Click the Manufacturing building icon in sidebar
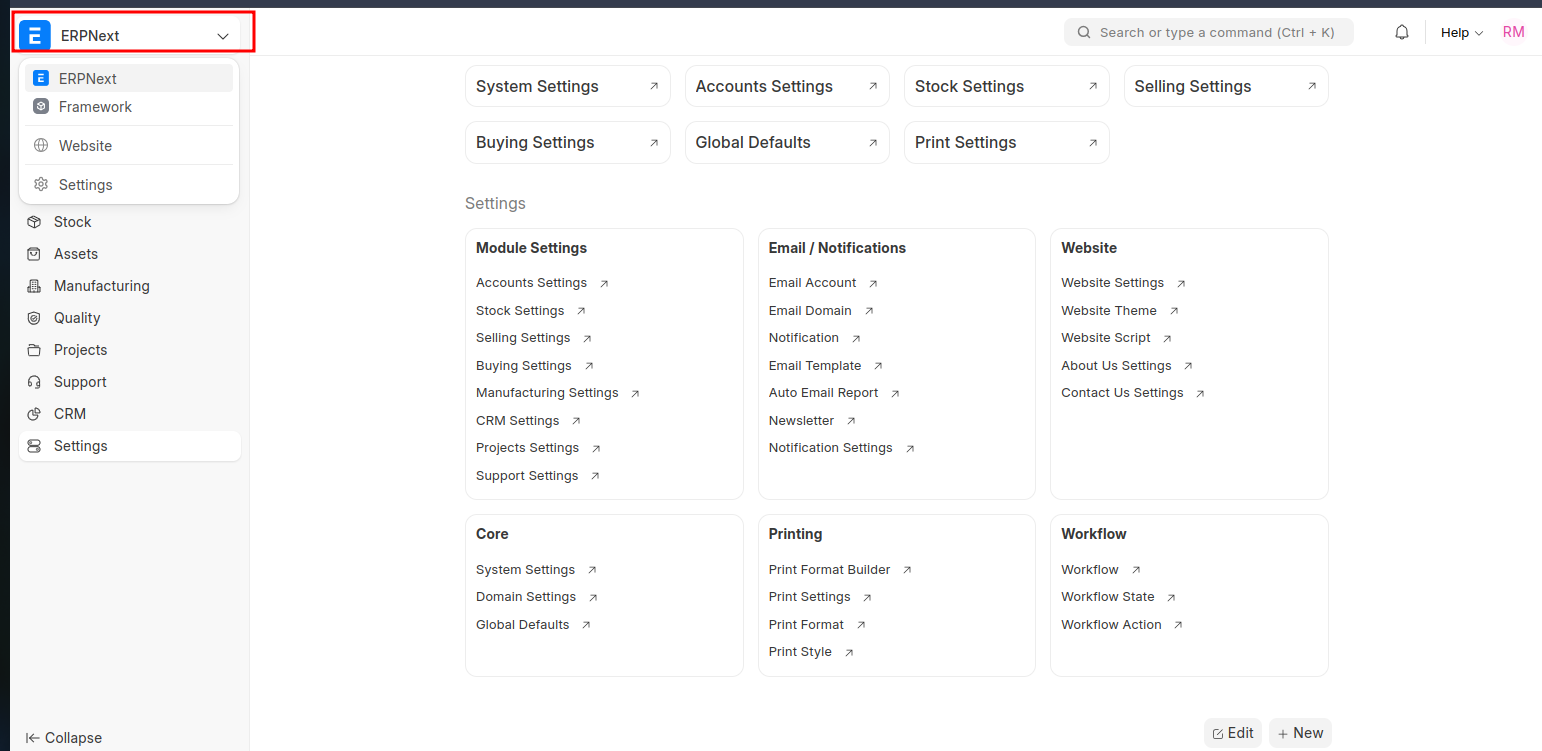Viewport: 1542px width, 751px height. [34, 286]
